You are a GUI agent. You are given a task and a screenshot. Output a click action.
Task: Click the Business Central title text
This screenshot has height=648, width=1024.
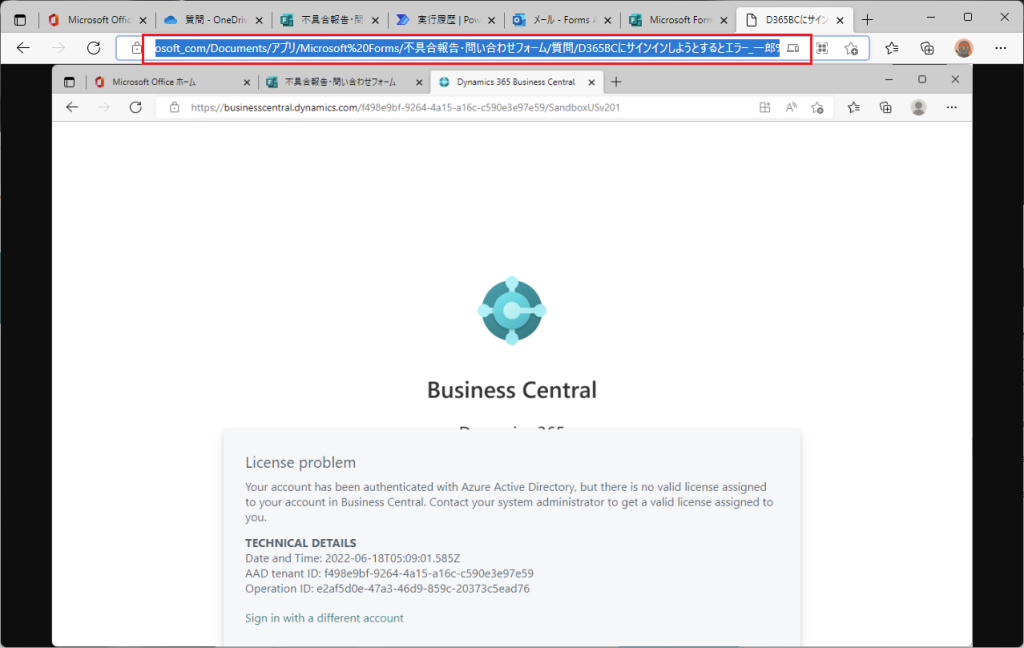pyautogui.click(x=512, y=390)
